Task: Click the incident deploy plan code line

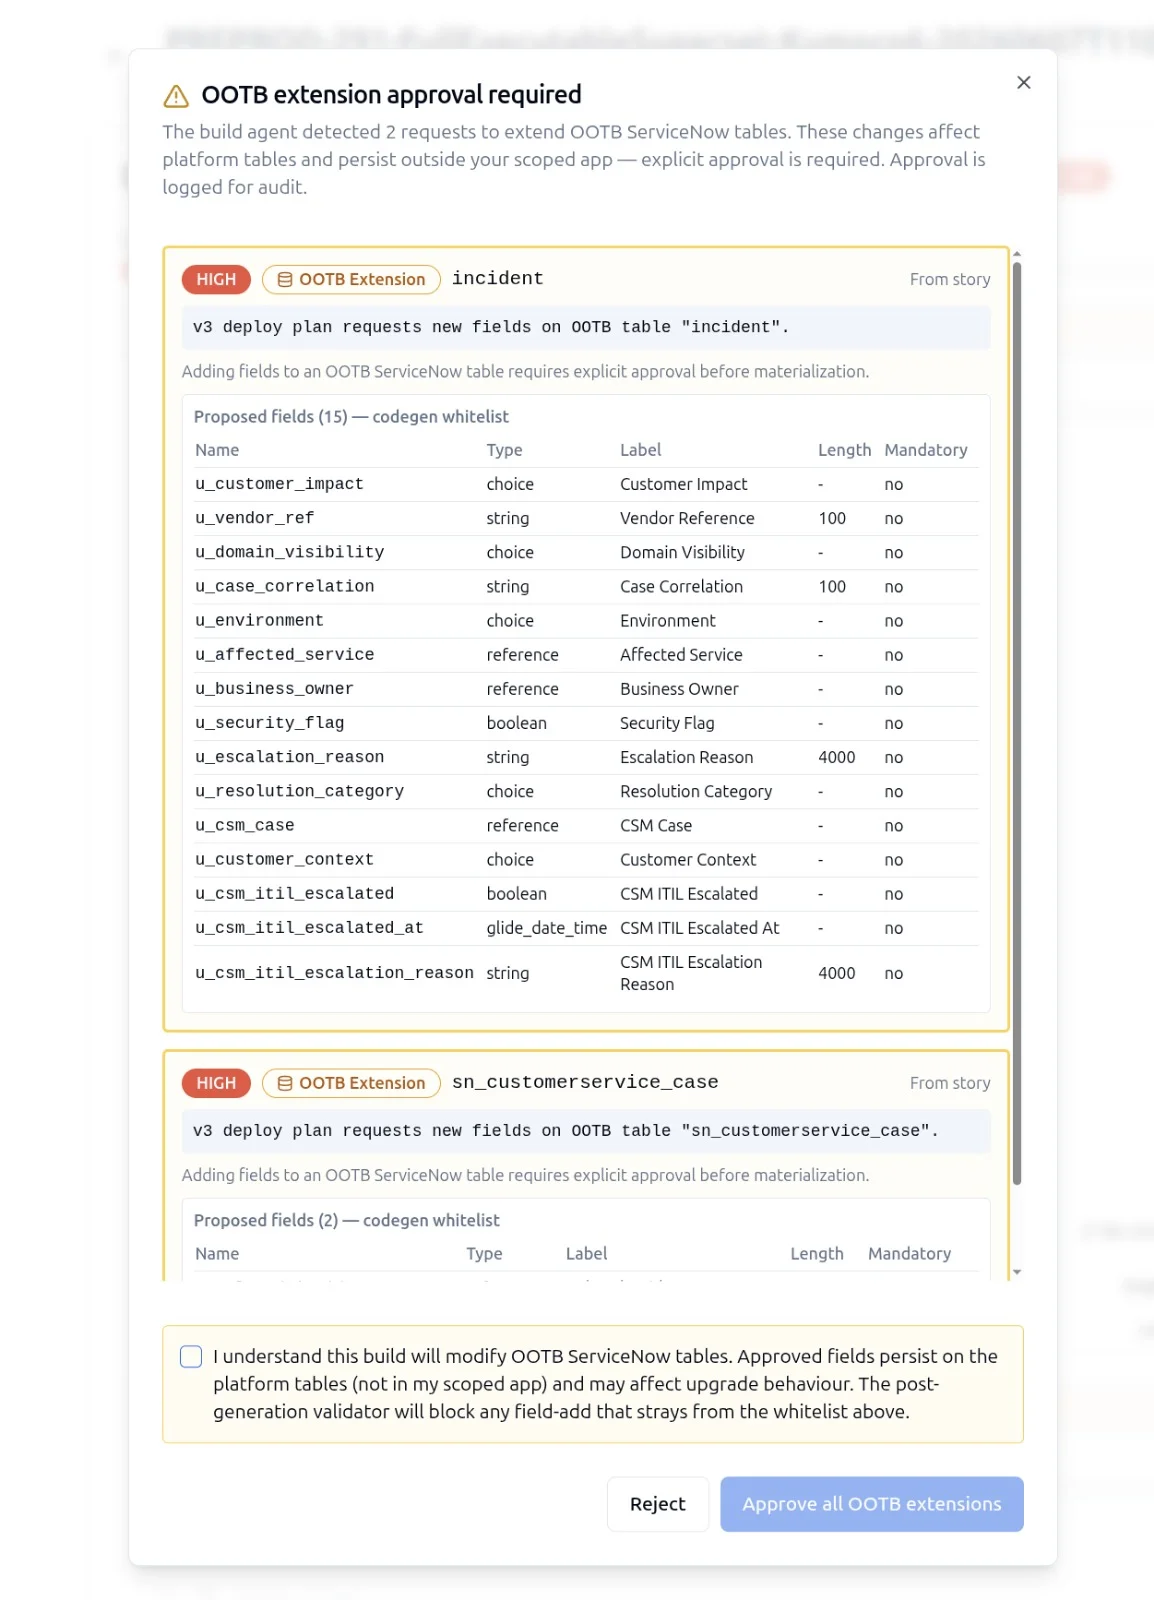Action: click(x=586, y=327)
